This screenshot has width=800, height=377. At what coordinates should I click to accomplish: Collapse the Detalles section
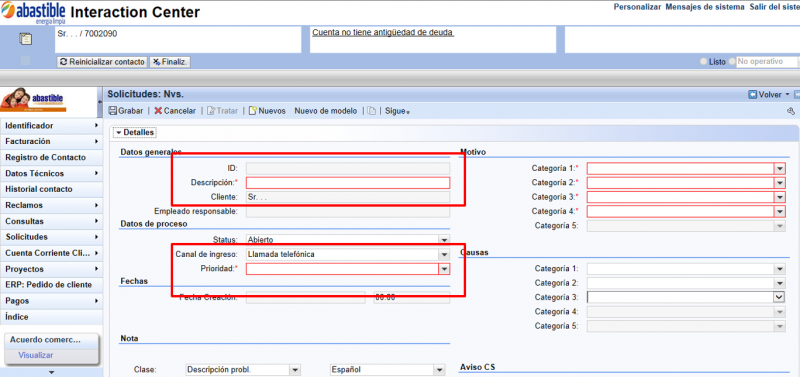tap(135, 132)
